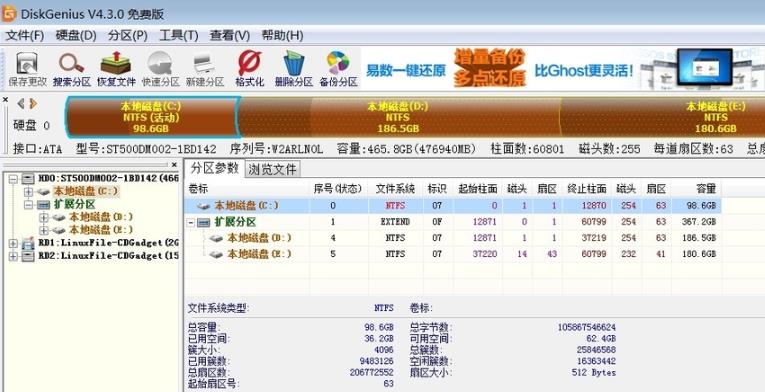Click drive icon of 本地磁盘(D:) table row
The width and height of the screenshot is (765, 392).
click(x=217, y=239)
